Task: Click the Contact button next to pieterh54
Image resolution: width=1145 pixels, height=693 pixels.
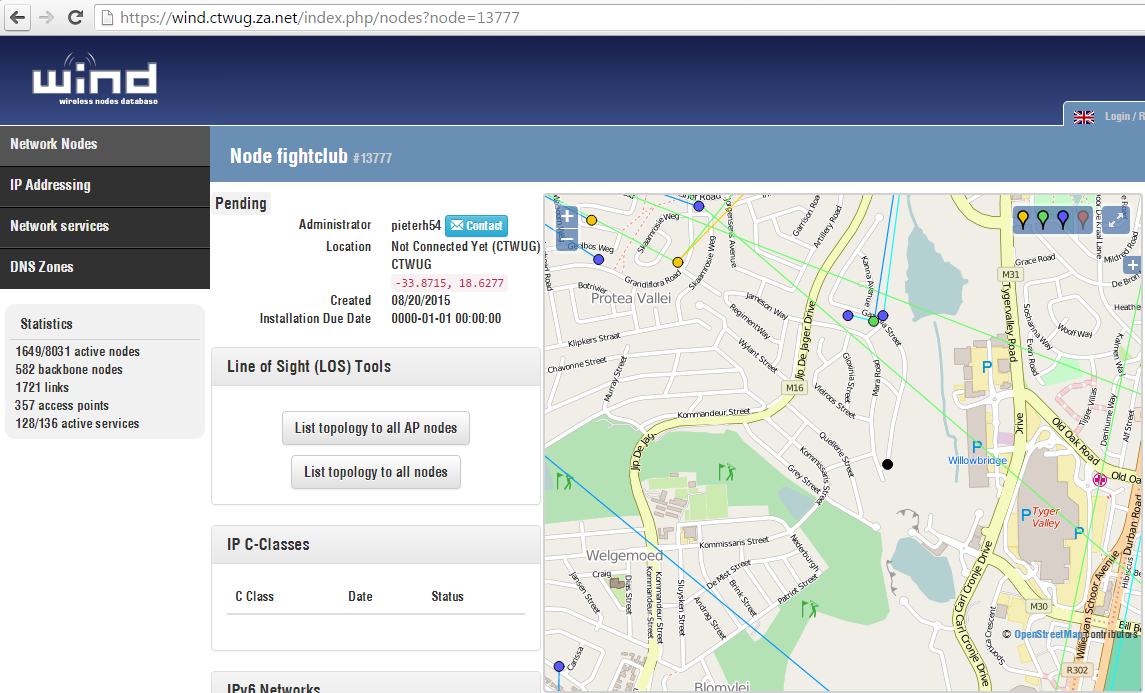Action: pos(476,226)
